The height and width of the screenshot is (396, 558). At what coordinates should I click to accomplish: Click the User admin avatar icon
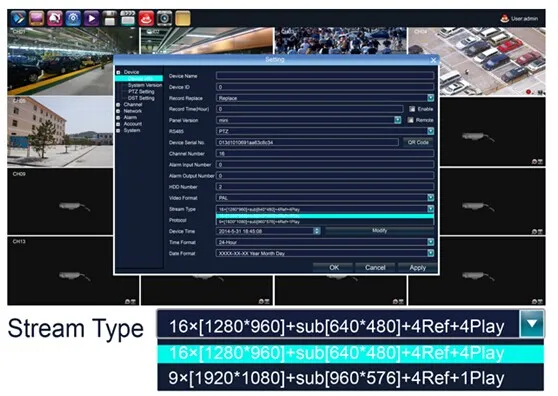[504, 19]
